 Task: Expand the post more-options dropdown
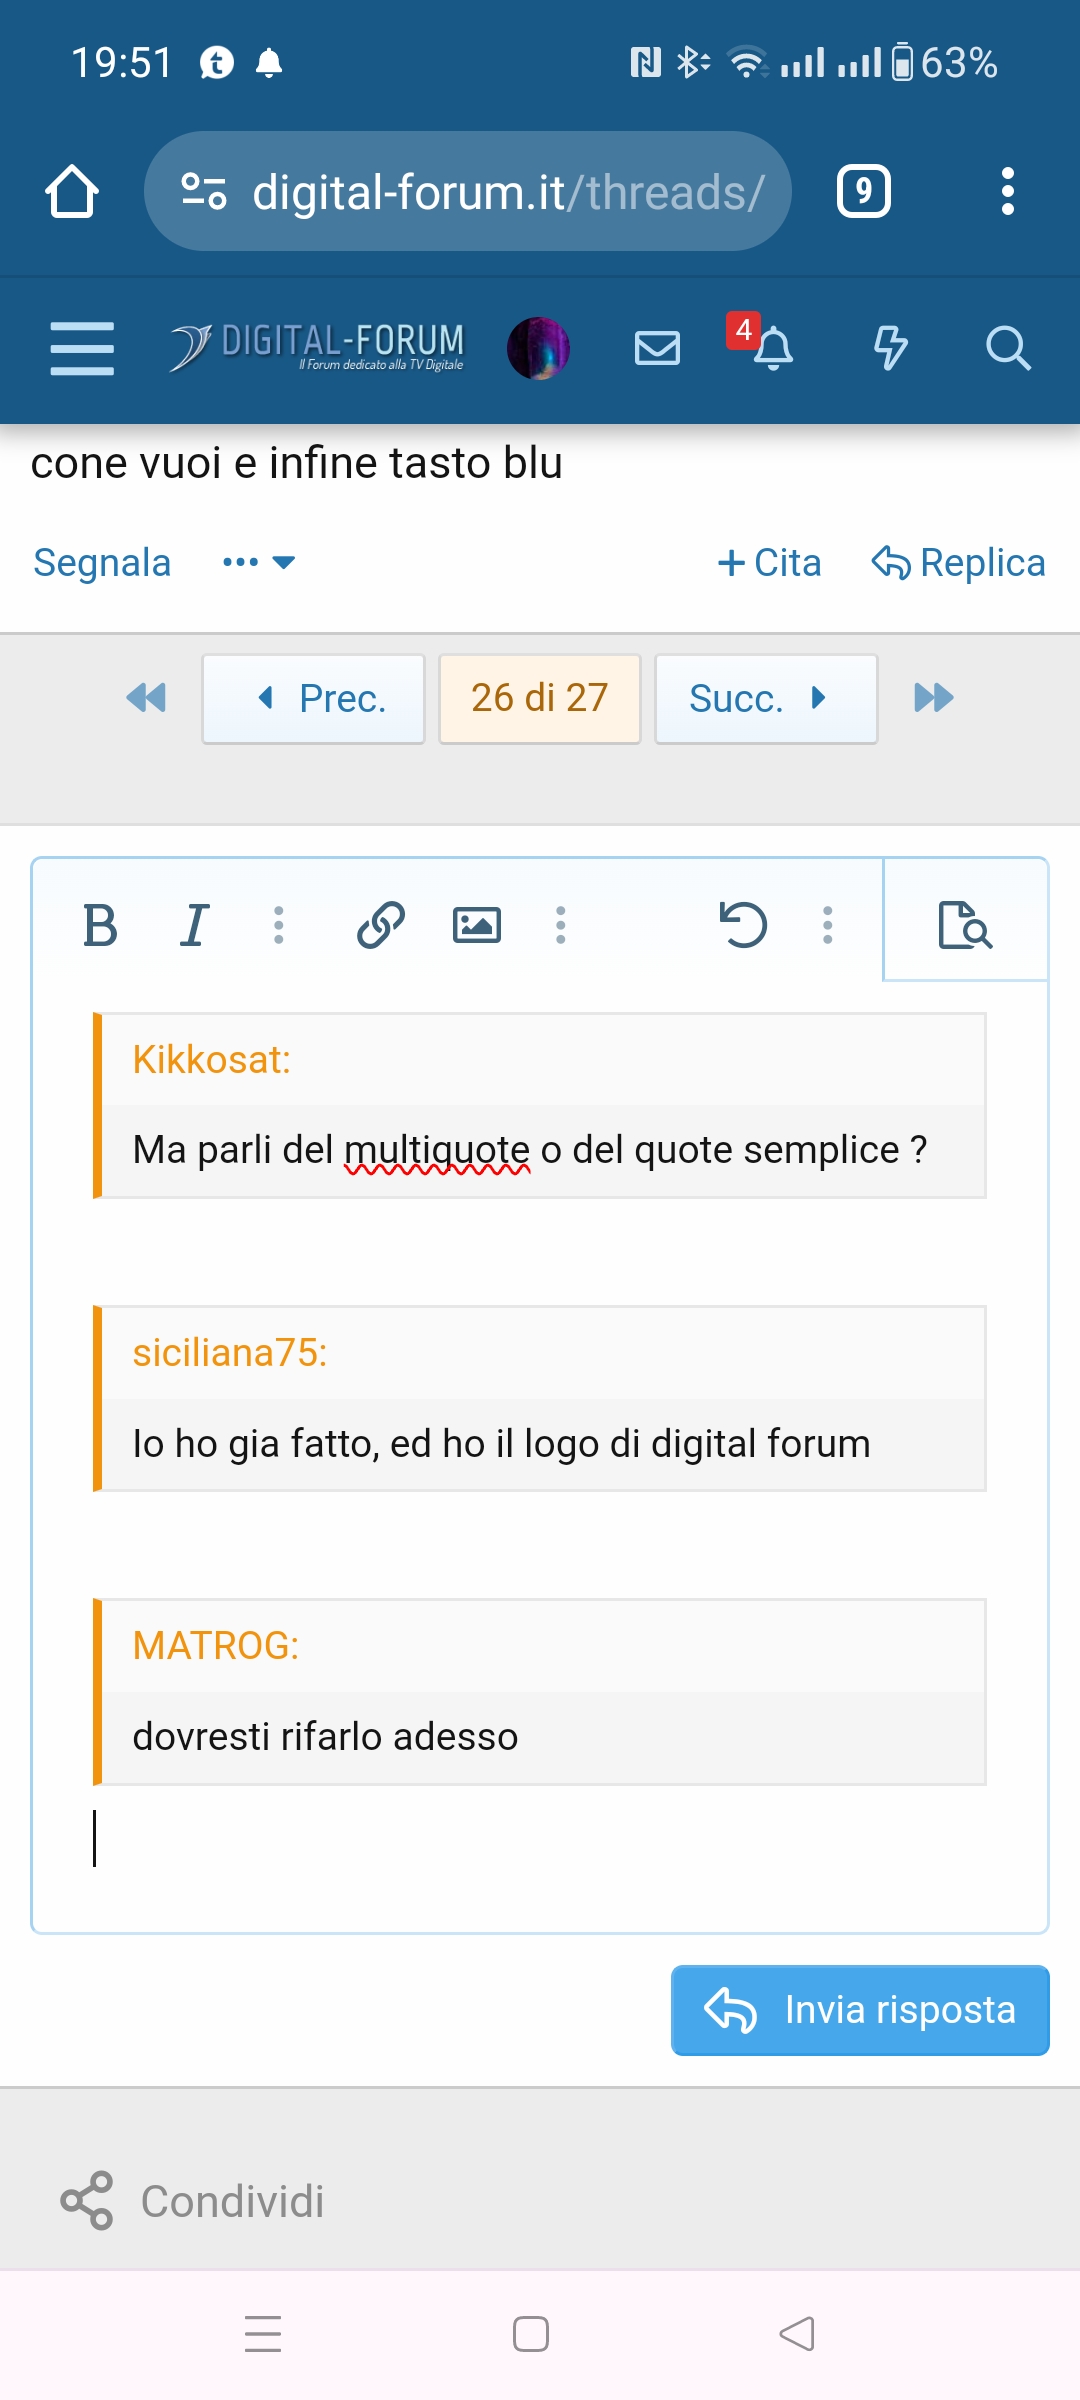(258, 562)
